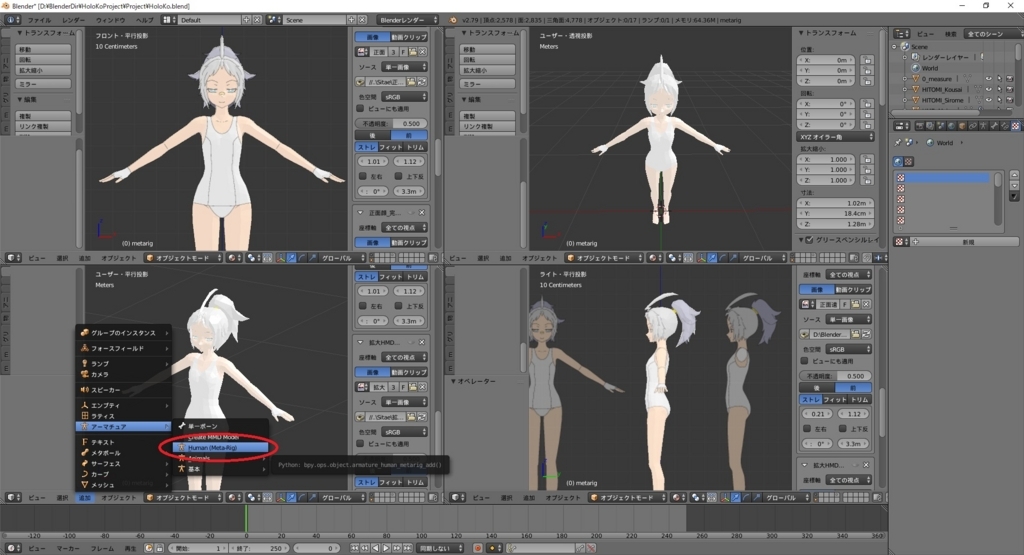Open the Constraints chain-link properties tab

coord(972,126)
